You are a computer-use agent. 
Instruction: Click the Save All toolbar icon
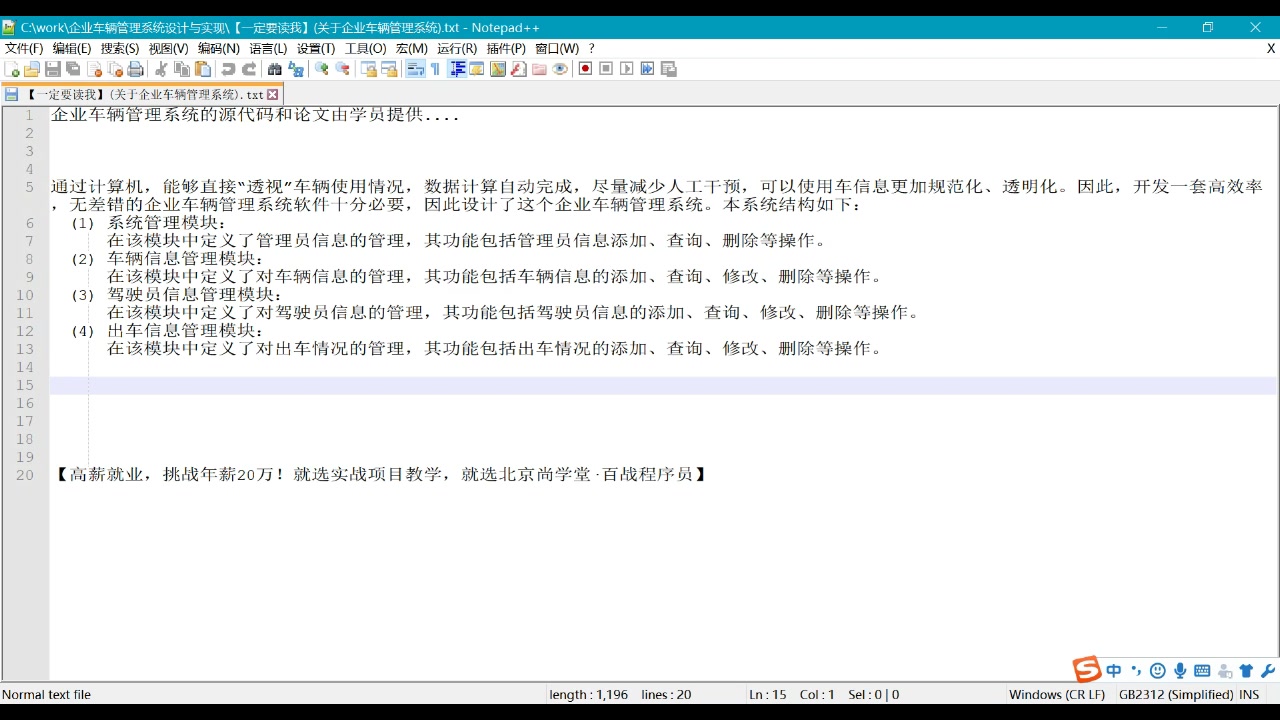[x=73, y=69]
